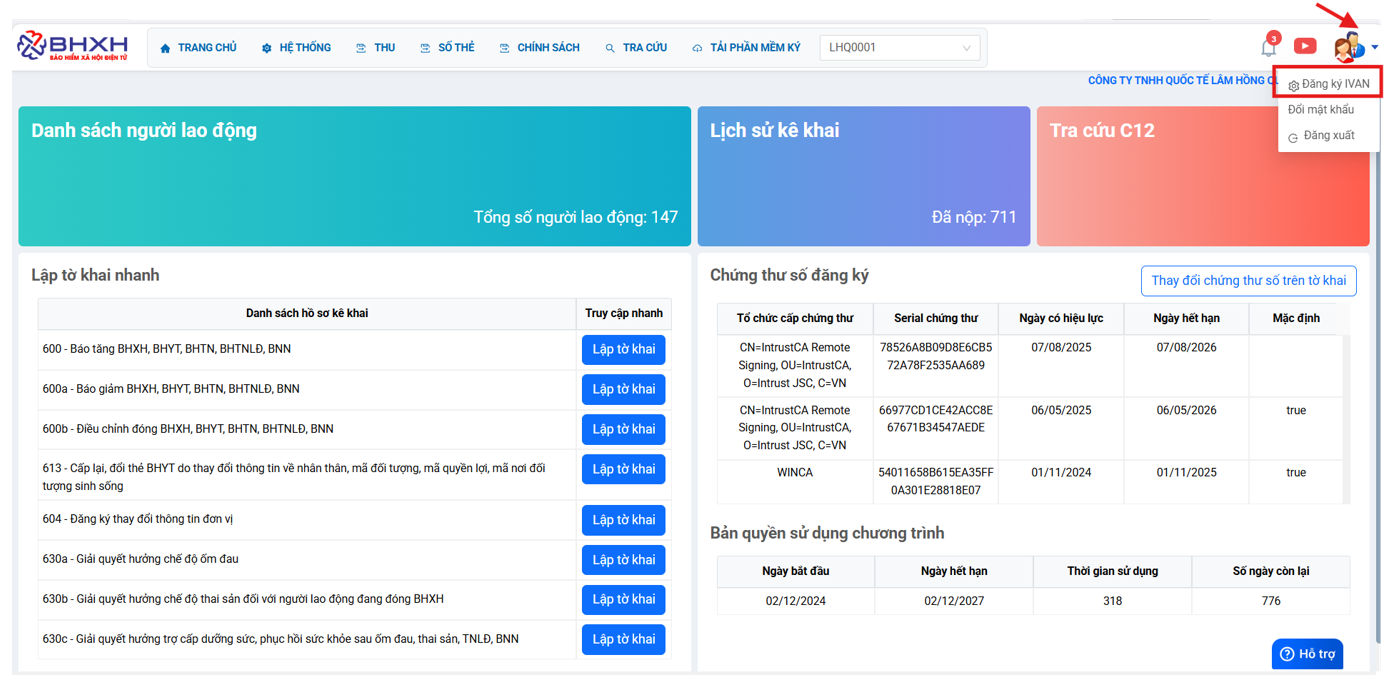Click the gear icon beside Hệ thống
The width and height of the screenshot is (1396, 688).
click(267, 48)
